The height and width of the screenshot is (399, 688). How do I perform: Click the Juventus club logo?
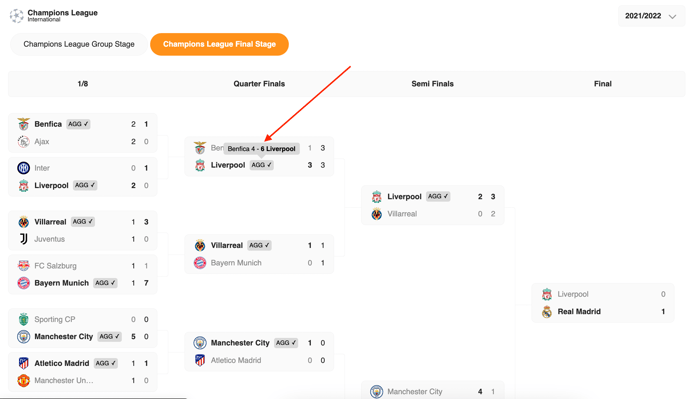[23, 239]
